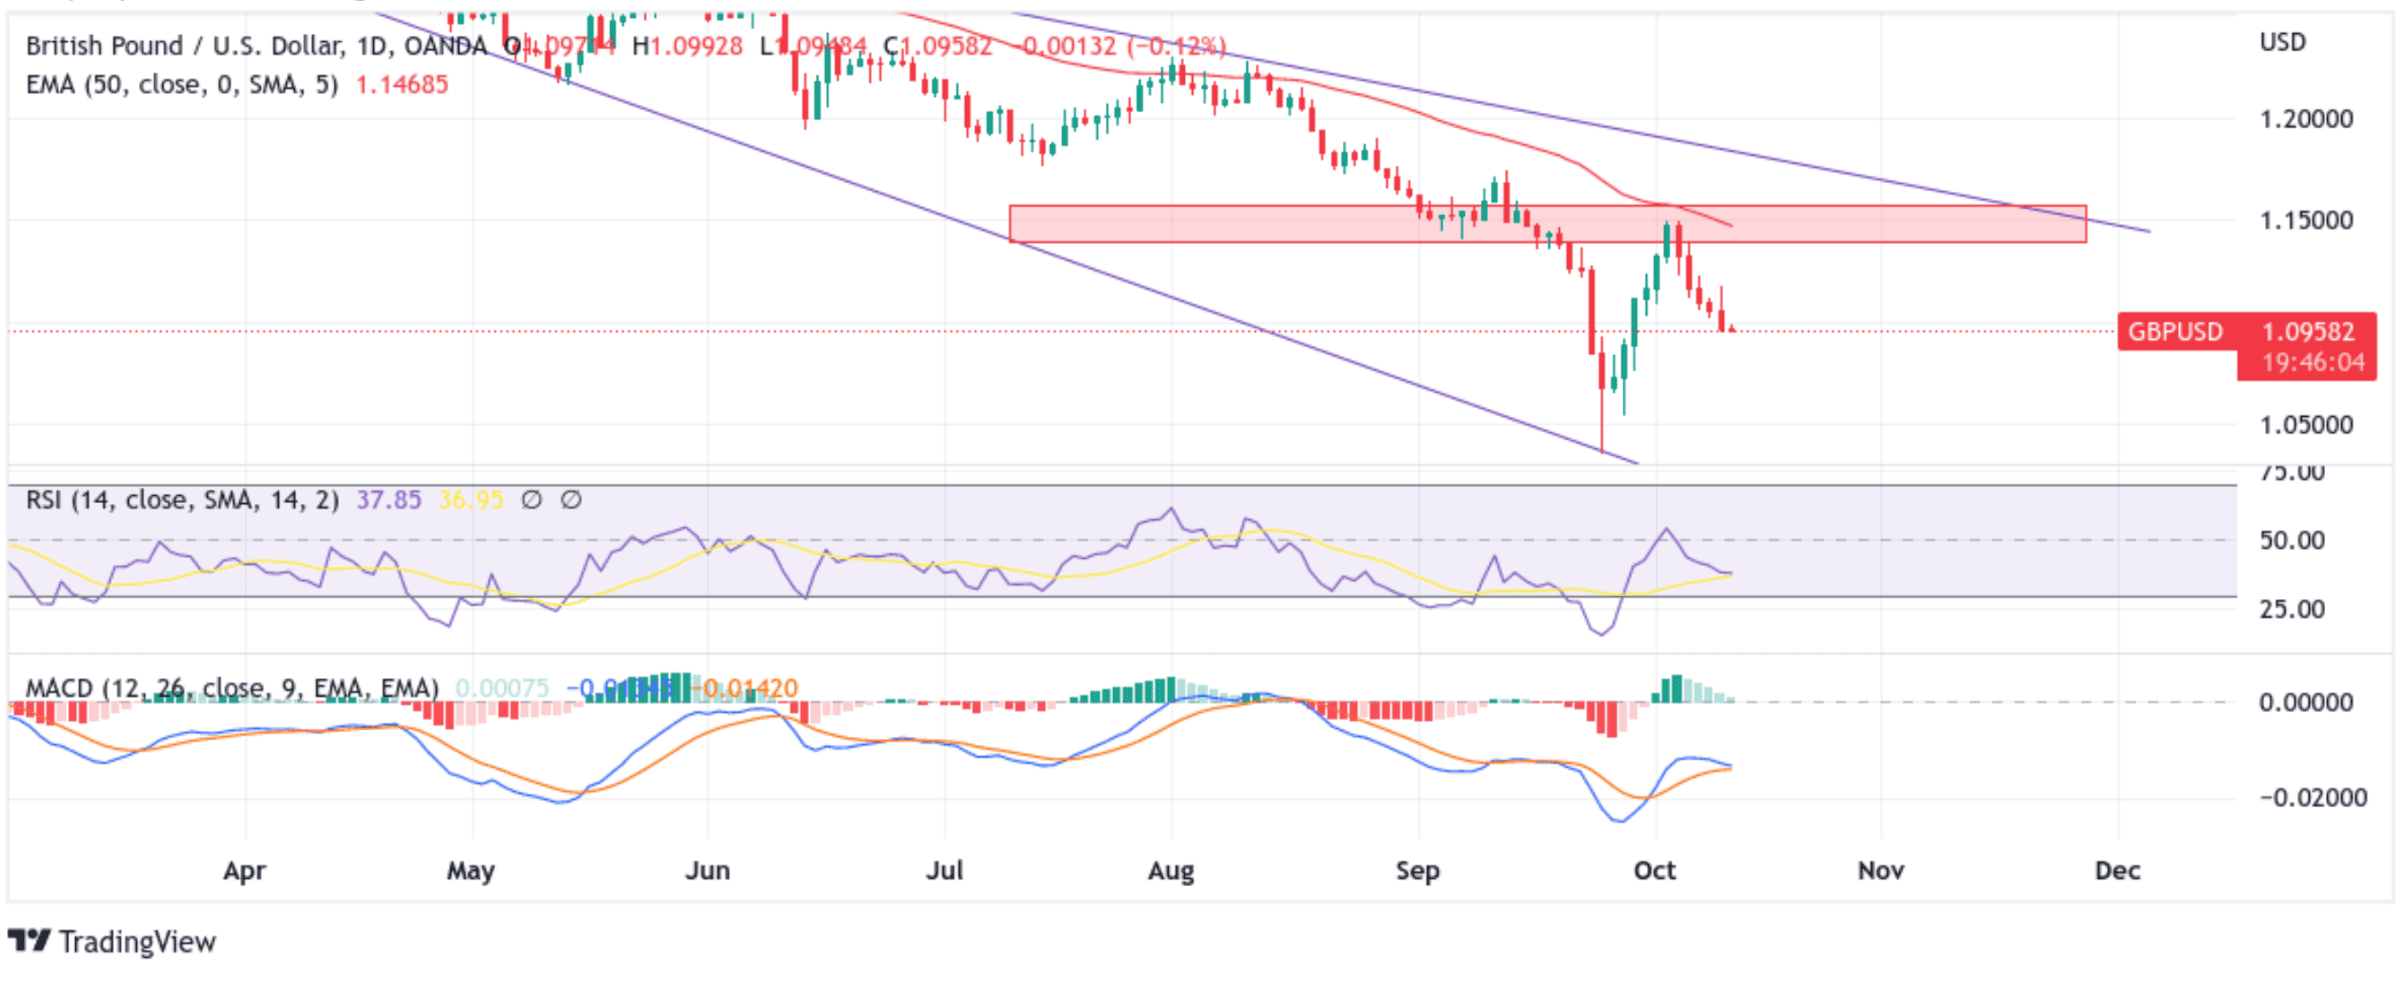This screenshot has height=1006, width=2402.
Task: Click the RSI average value 36.95
Action: tap(471, 500)
